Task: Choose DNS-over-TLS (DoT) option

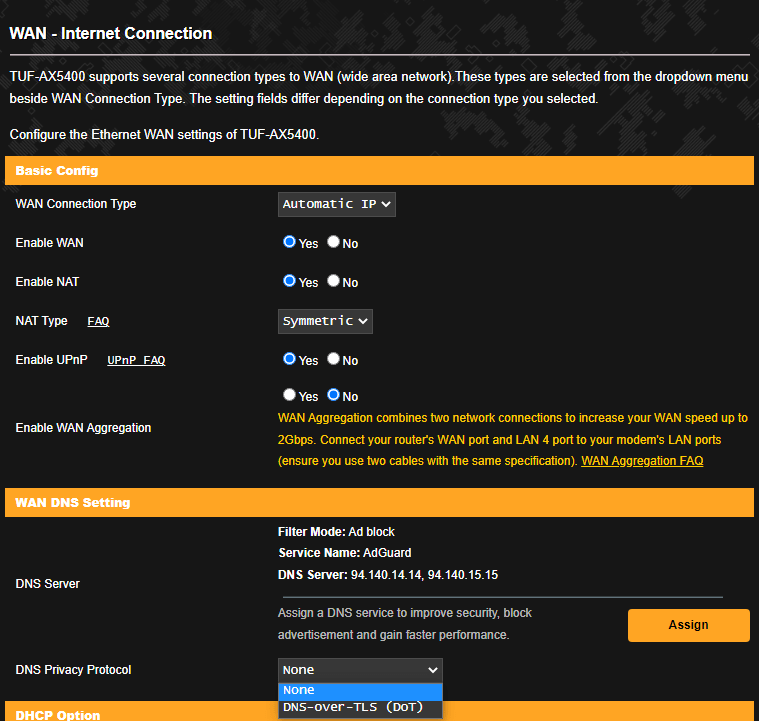Action: (360, 707)
